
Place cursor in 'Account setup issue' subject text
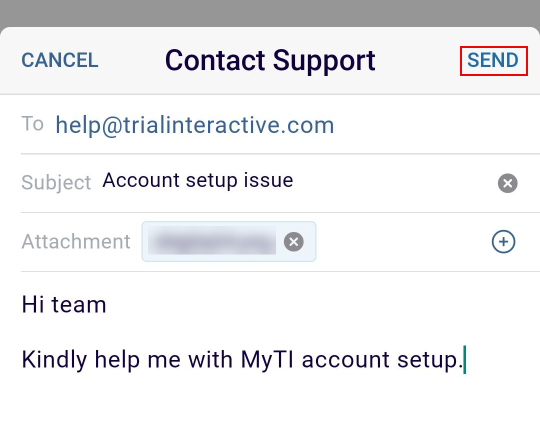coord(198,180)
